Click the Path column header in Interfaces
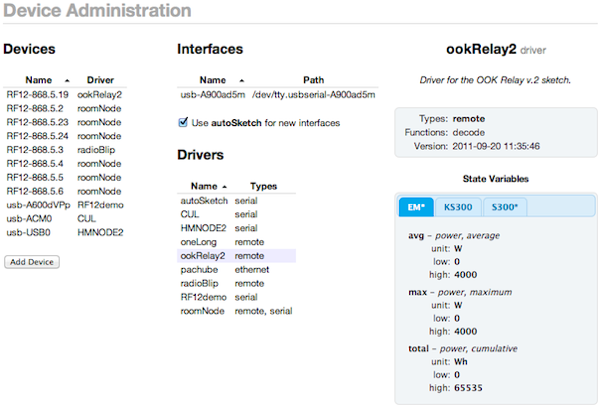The height and width of the screenshot is (407, 600). tap(313, 80)
